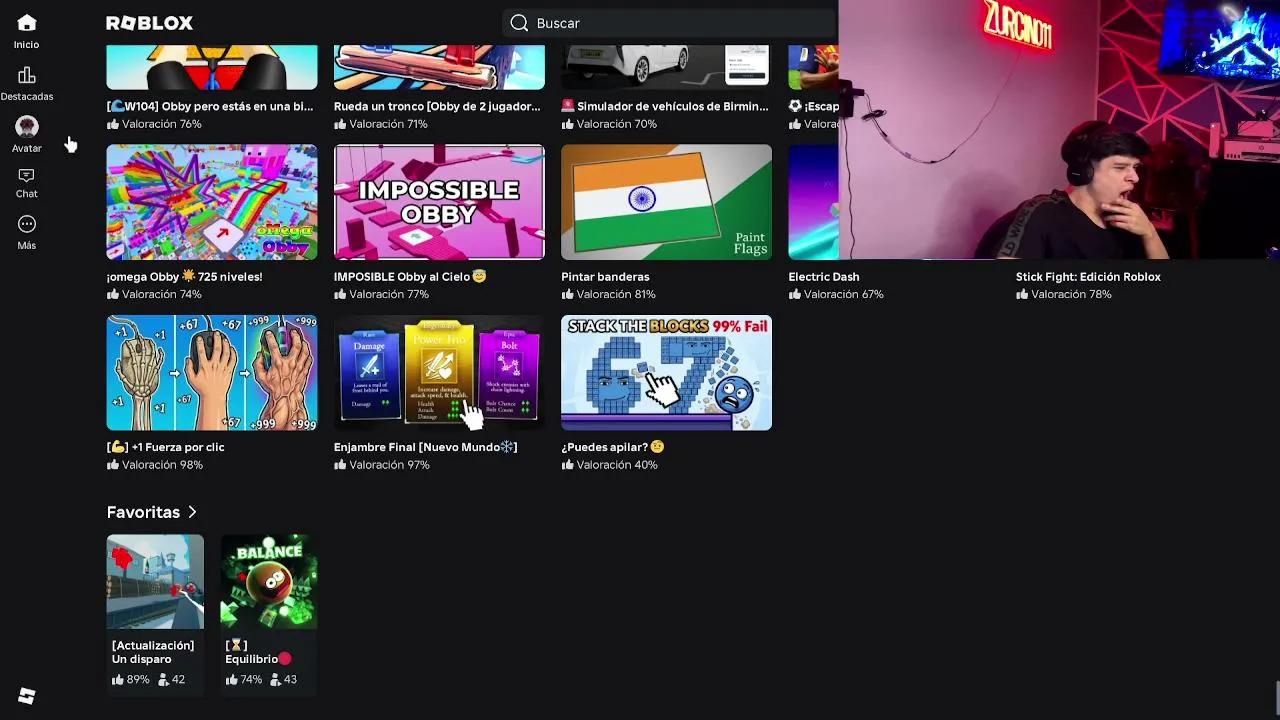
Task: Click 'Valoración 40%' rating text
Action: [617, 465]
